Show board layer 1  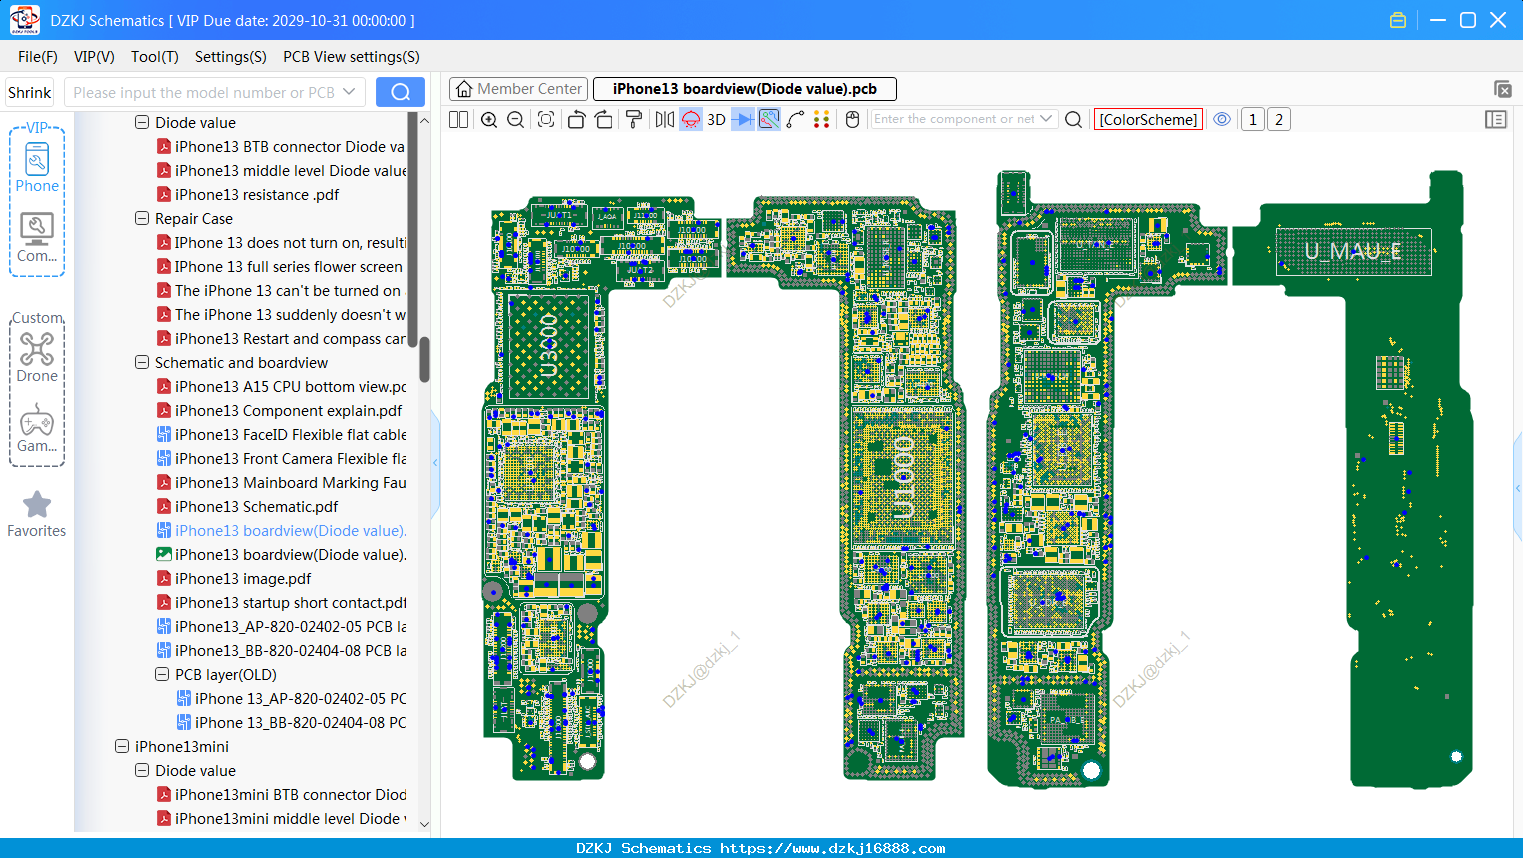pyautogui.click(x=1252, y=119)
